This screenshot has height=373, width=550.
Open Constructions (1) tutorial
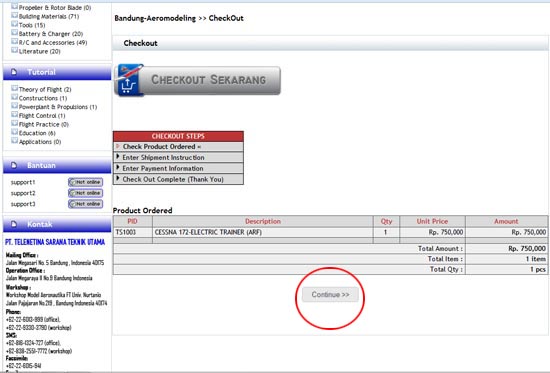(43, 98)
